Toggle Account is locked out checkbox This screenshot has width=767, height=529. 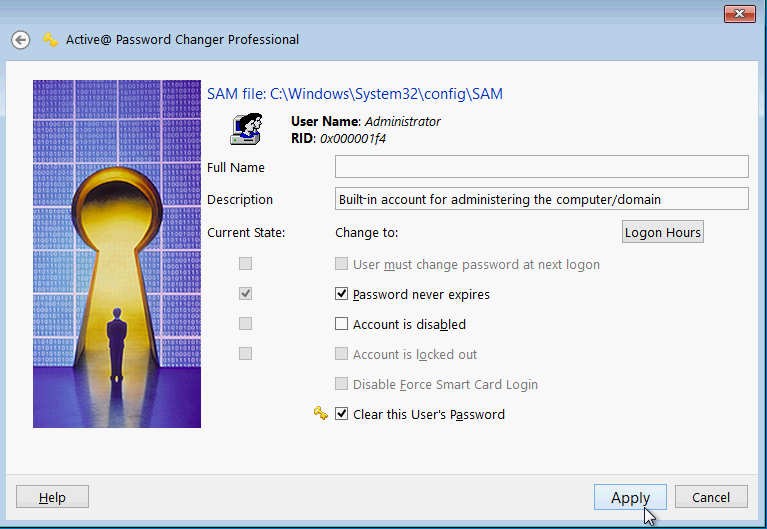pos(341,354)
